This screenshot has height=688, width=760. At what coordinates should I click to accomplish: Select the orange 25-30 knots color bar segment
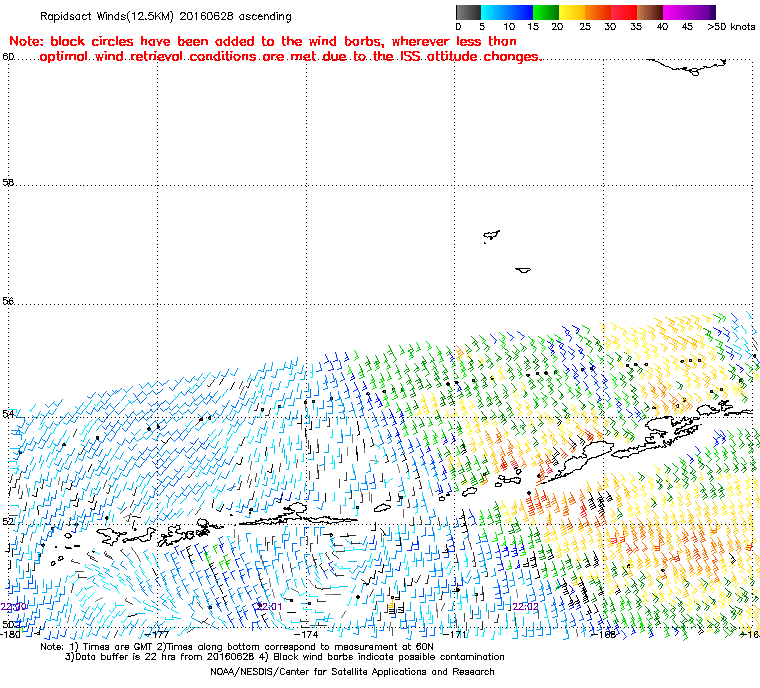tap(598, 12)
